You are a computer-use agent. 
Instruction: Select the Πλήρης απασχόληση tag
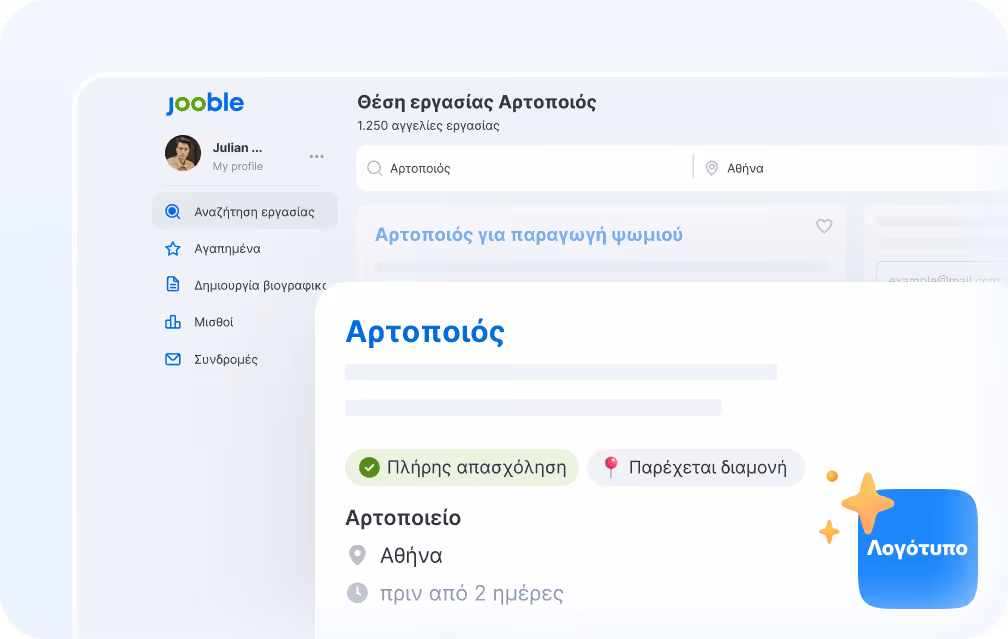462,467
